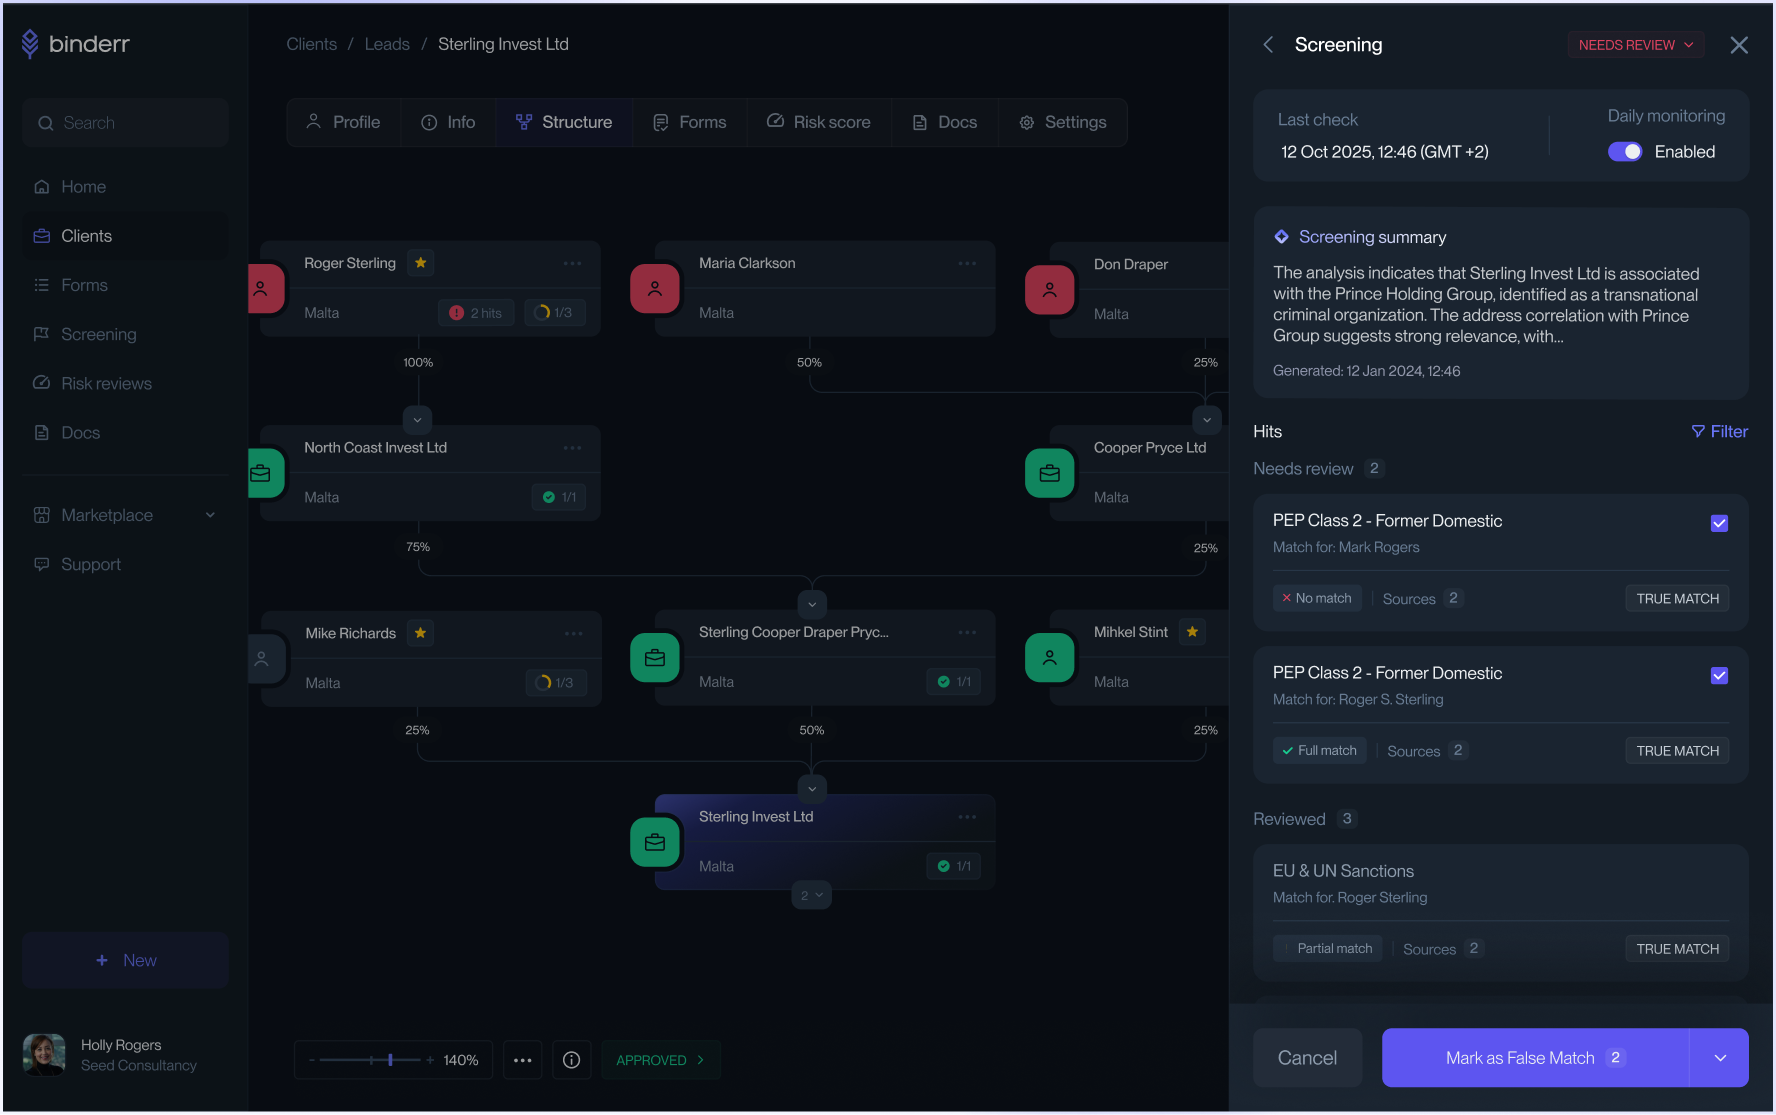This screenshot has width=1776, height=1115.
Task: Click the Cancel button
Action: tap(1307, 1058)
